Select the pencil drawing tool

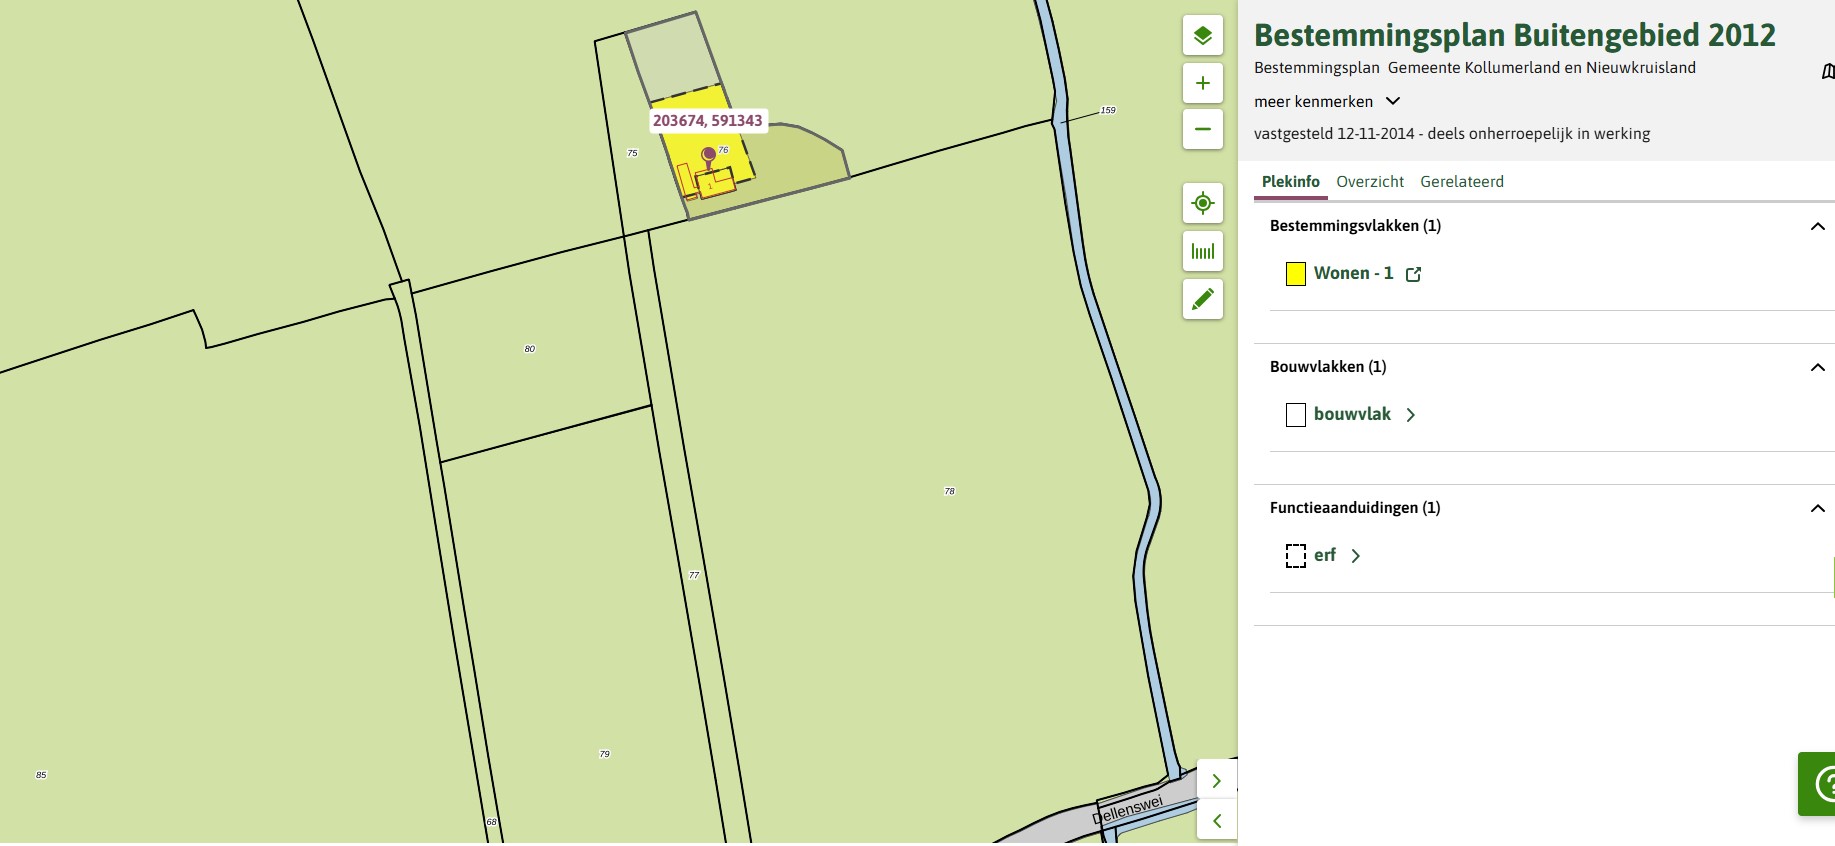pyautogui.click(x=1203, y=299)
